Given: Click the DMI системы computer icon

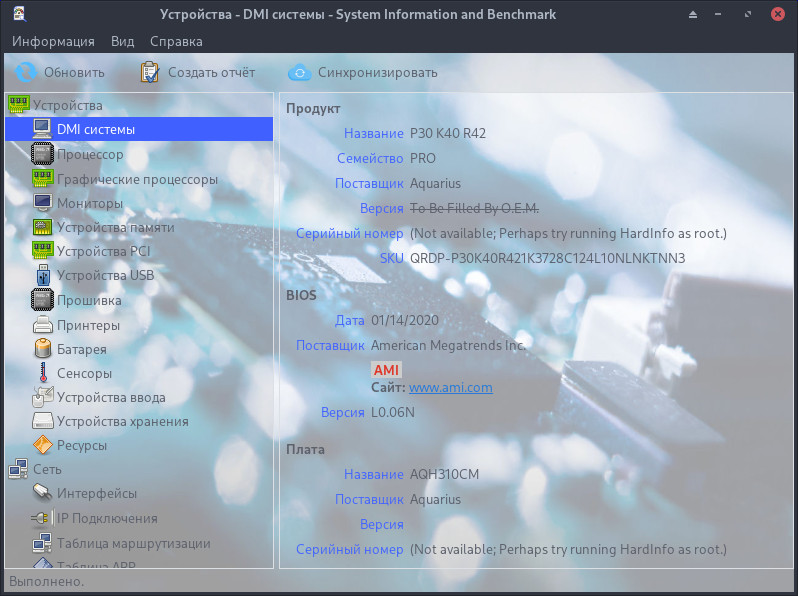Looking at the screenshot, I should click(42, 129).
